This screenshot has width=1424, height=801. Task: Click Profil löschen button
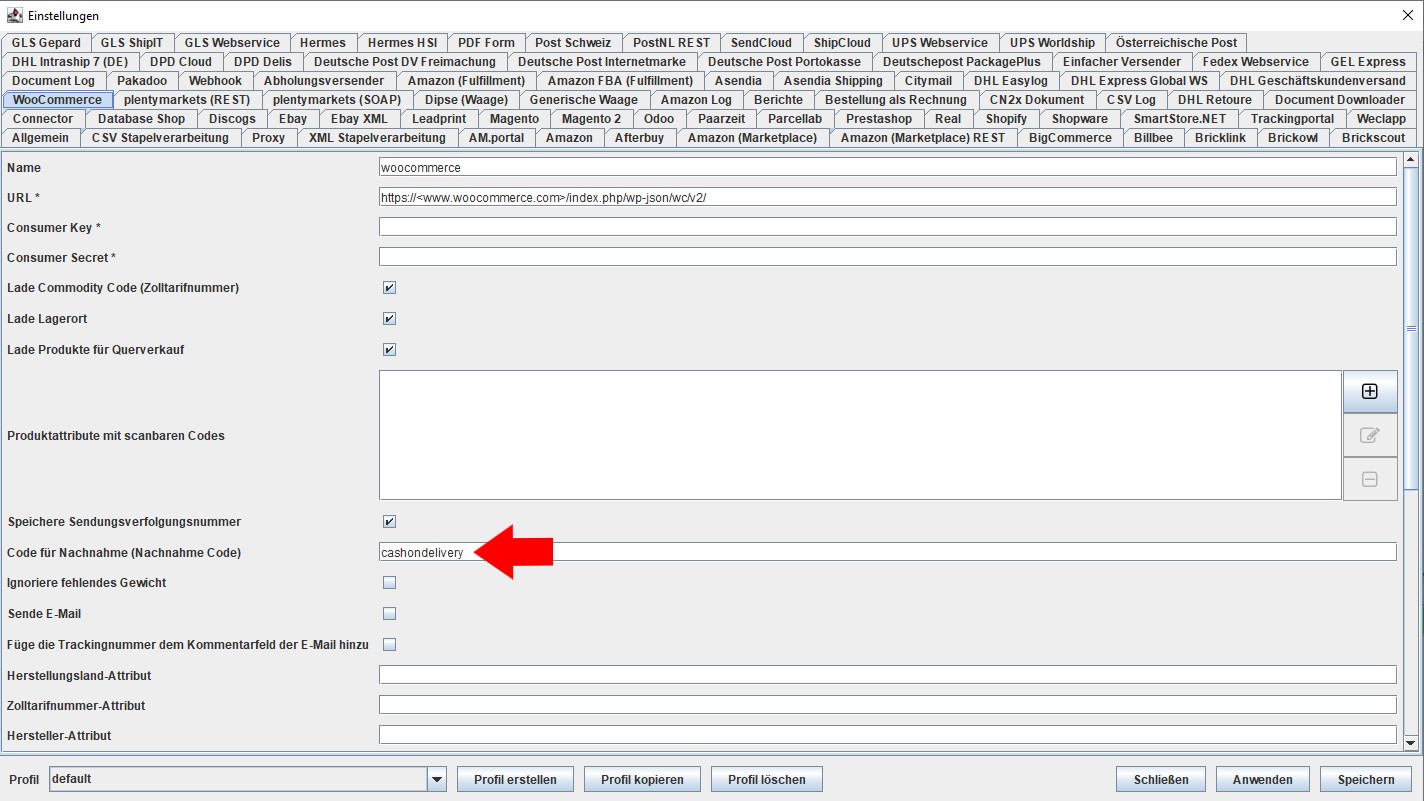(x=767, y=780)
